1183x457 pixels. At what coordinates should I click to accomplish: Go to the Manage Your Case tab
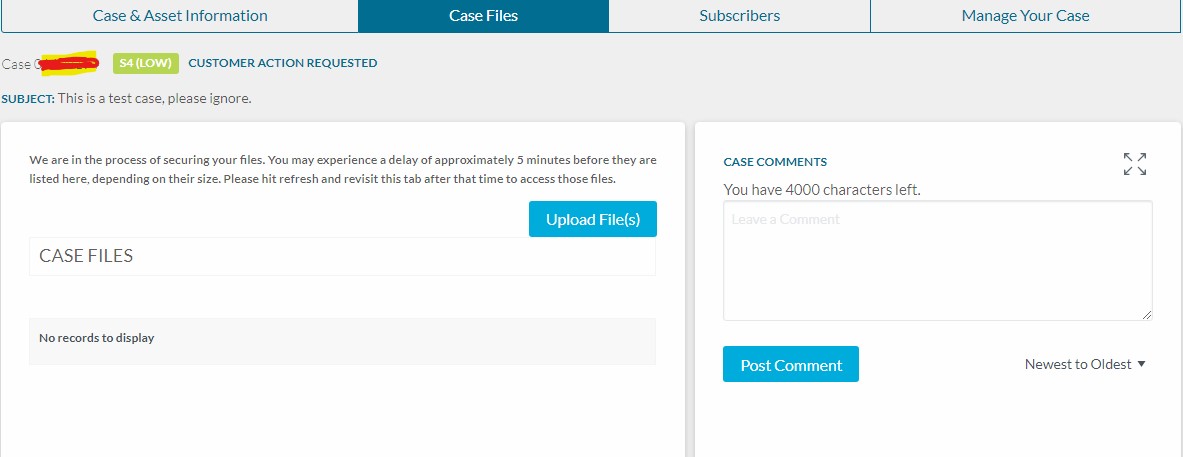tap(1025, 16)
